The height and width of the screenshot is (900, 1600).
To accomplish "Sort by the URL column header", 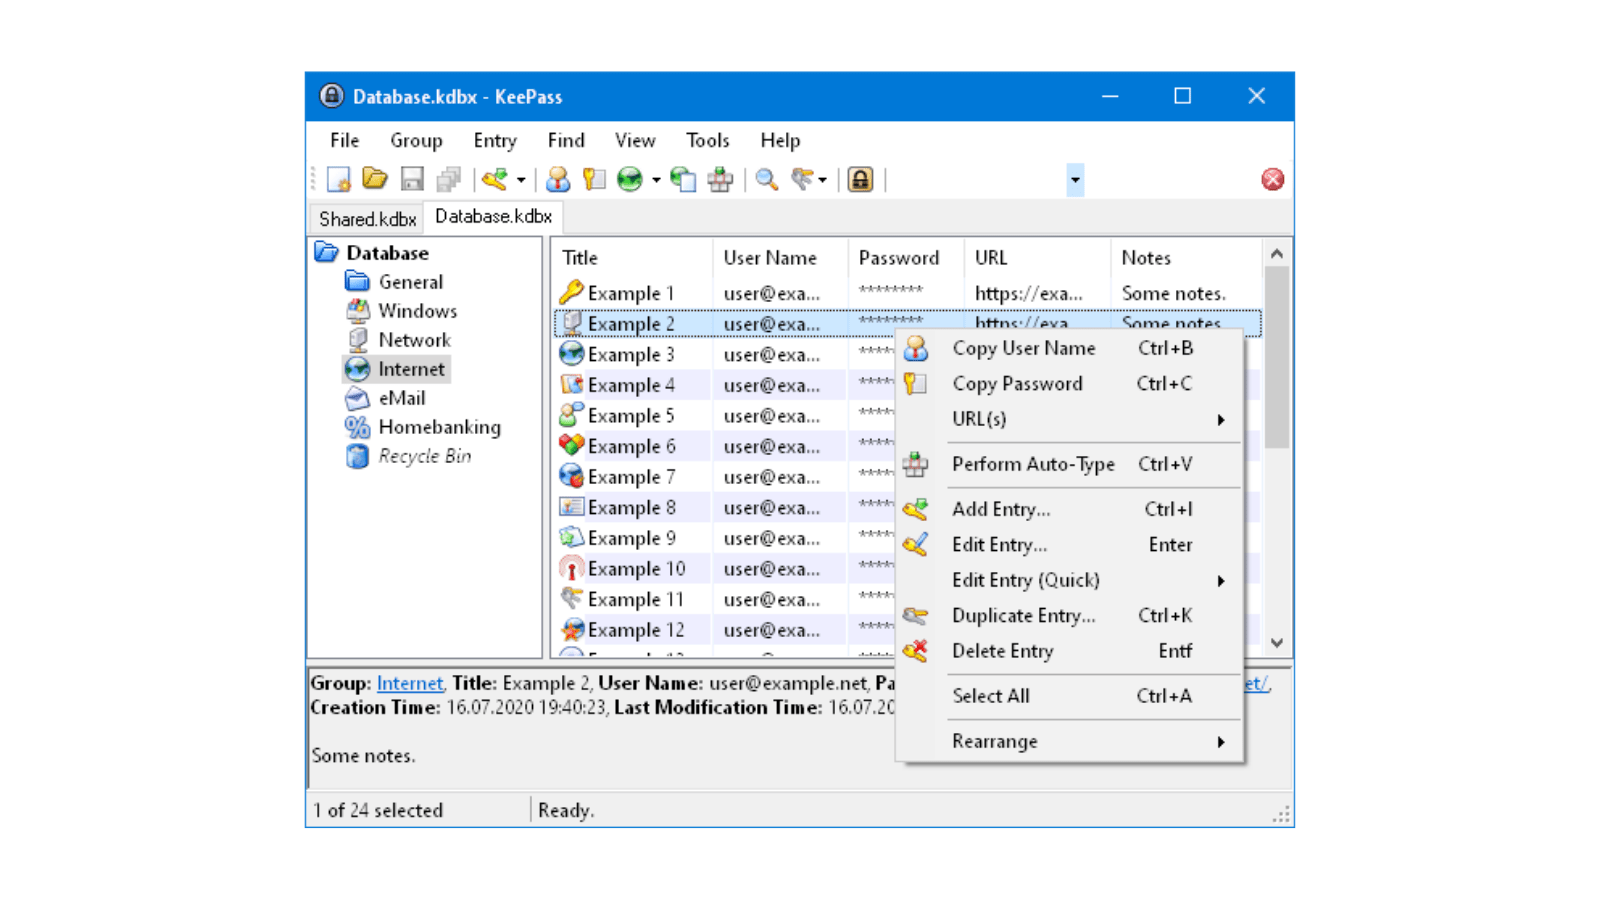I will (1037, 258).
